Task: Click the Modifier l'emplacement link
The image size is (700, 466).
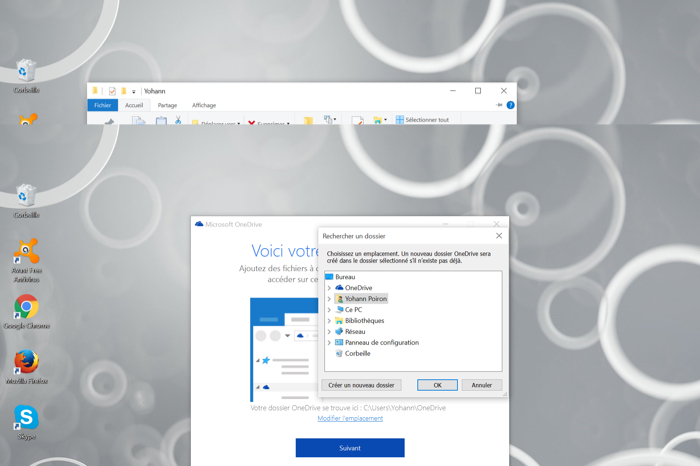Action: click(350, 419)
